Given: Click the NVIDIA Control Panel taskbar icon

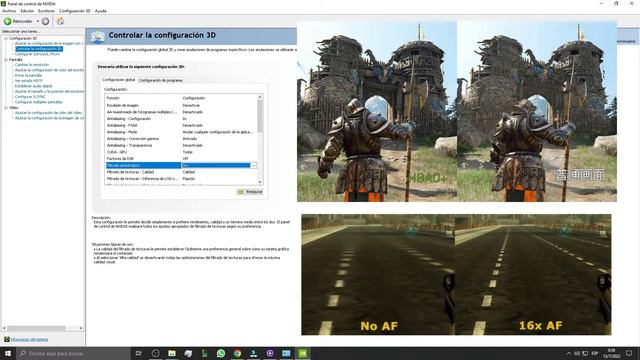Looking at the screenshot, I should [x=302, y=353].
